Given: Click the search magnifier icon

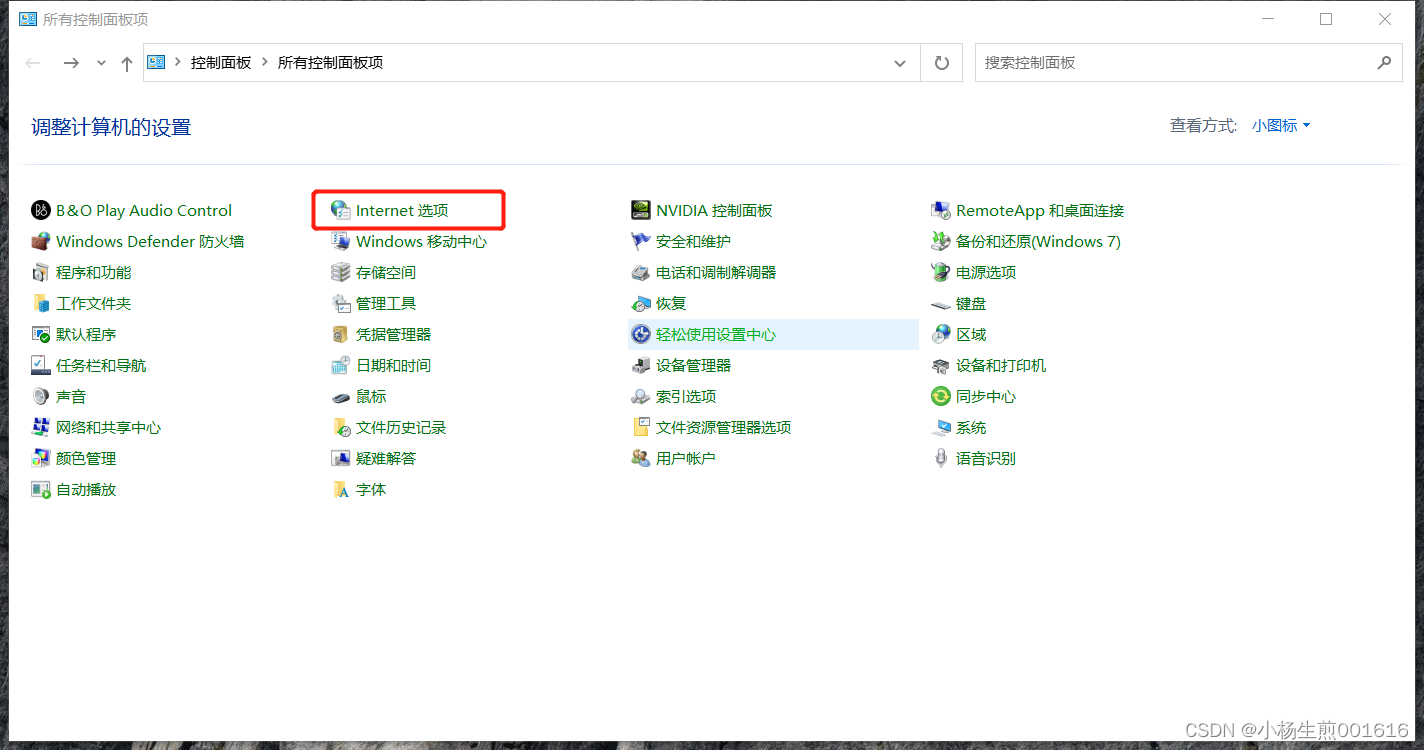Looking at the screenshot, I should tap(1384, 62).
